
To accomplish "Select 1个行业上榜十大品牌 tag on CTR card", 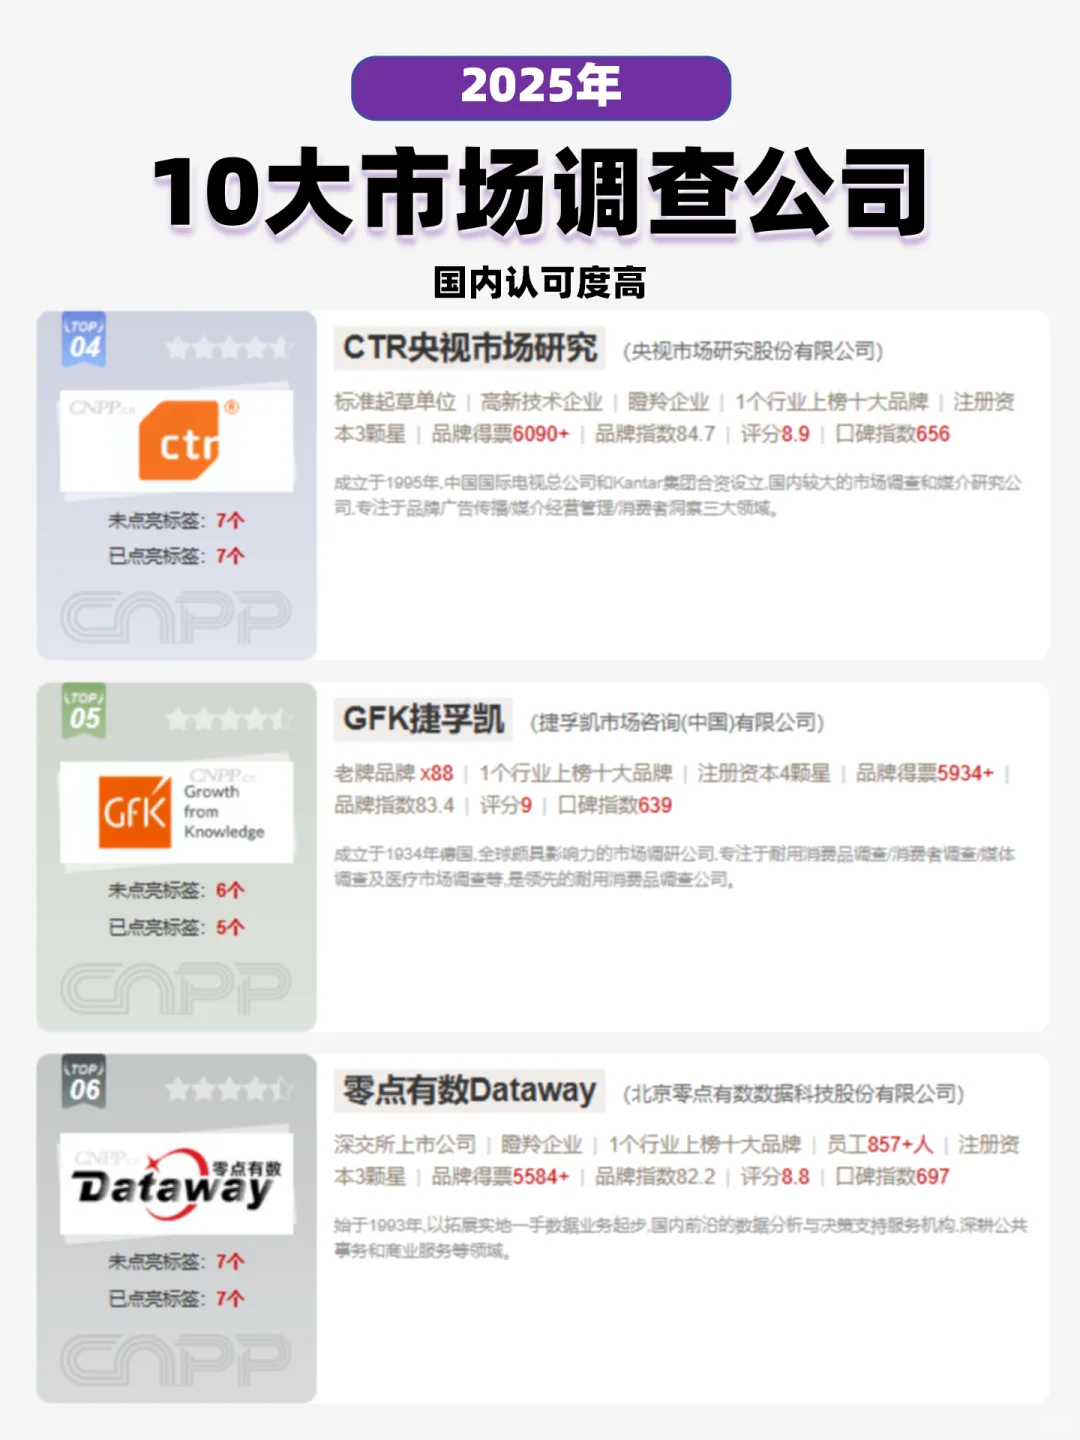I will pyautogui.click(x=832, y=402).
